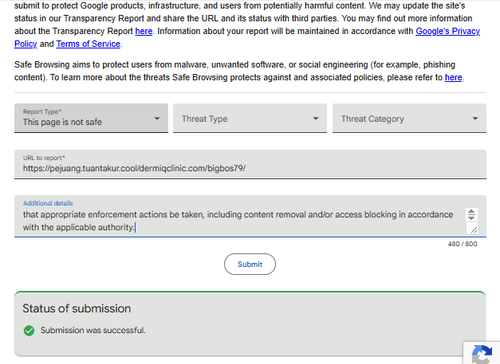
Task: Click the green success checkmark icon
Action: tap(29, 330)
